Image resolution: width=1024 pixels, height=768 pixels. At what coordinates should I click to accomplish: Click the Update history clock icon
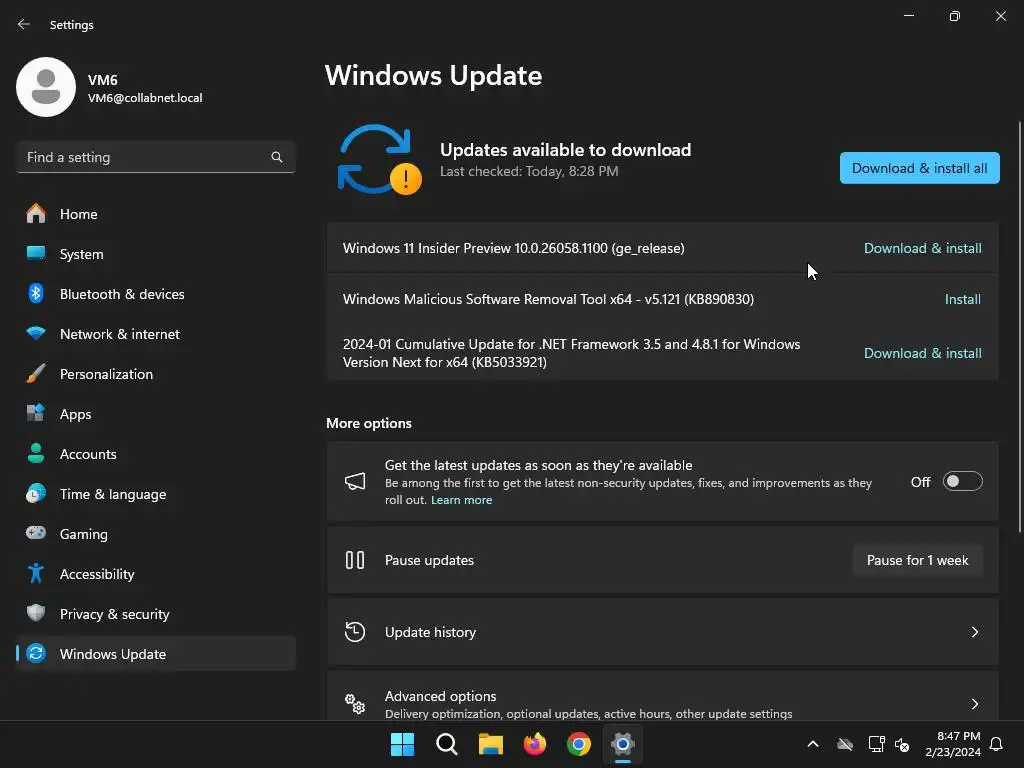[355, 632]
